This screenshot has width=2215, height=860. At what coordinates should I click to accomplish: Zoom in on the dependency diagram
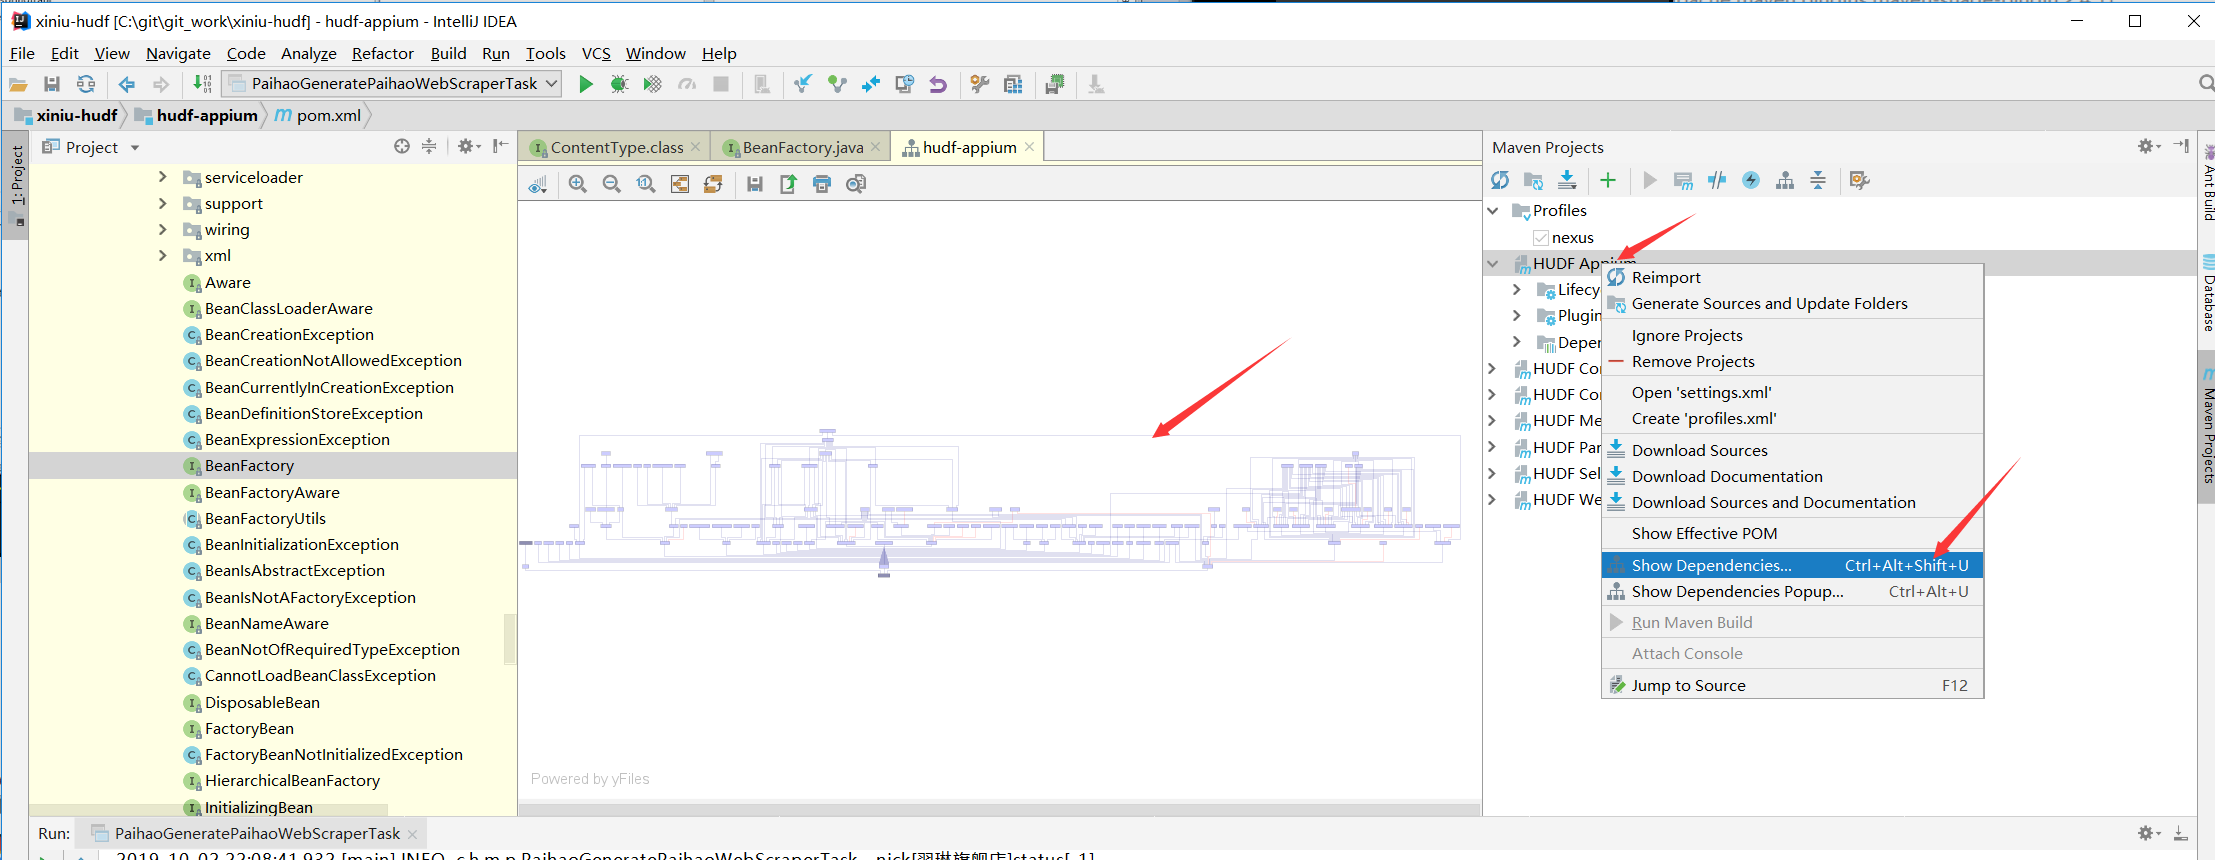click(578, 184)
